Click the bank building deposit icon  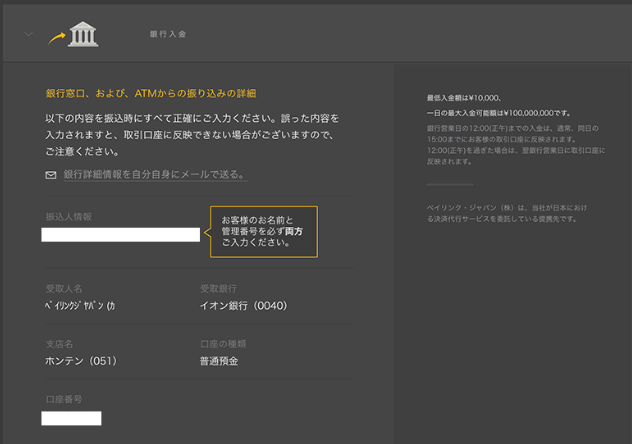coord(83,34)
